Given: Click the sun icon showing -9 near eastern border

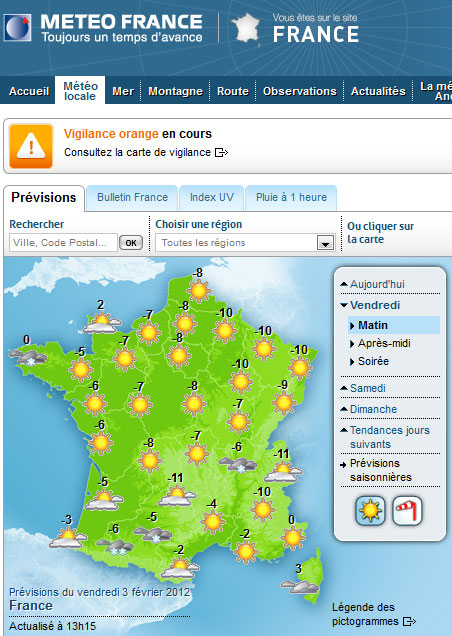Looking at the screenshot, I should point(284,403).
